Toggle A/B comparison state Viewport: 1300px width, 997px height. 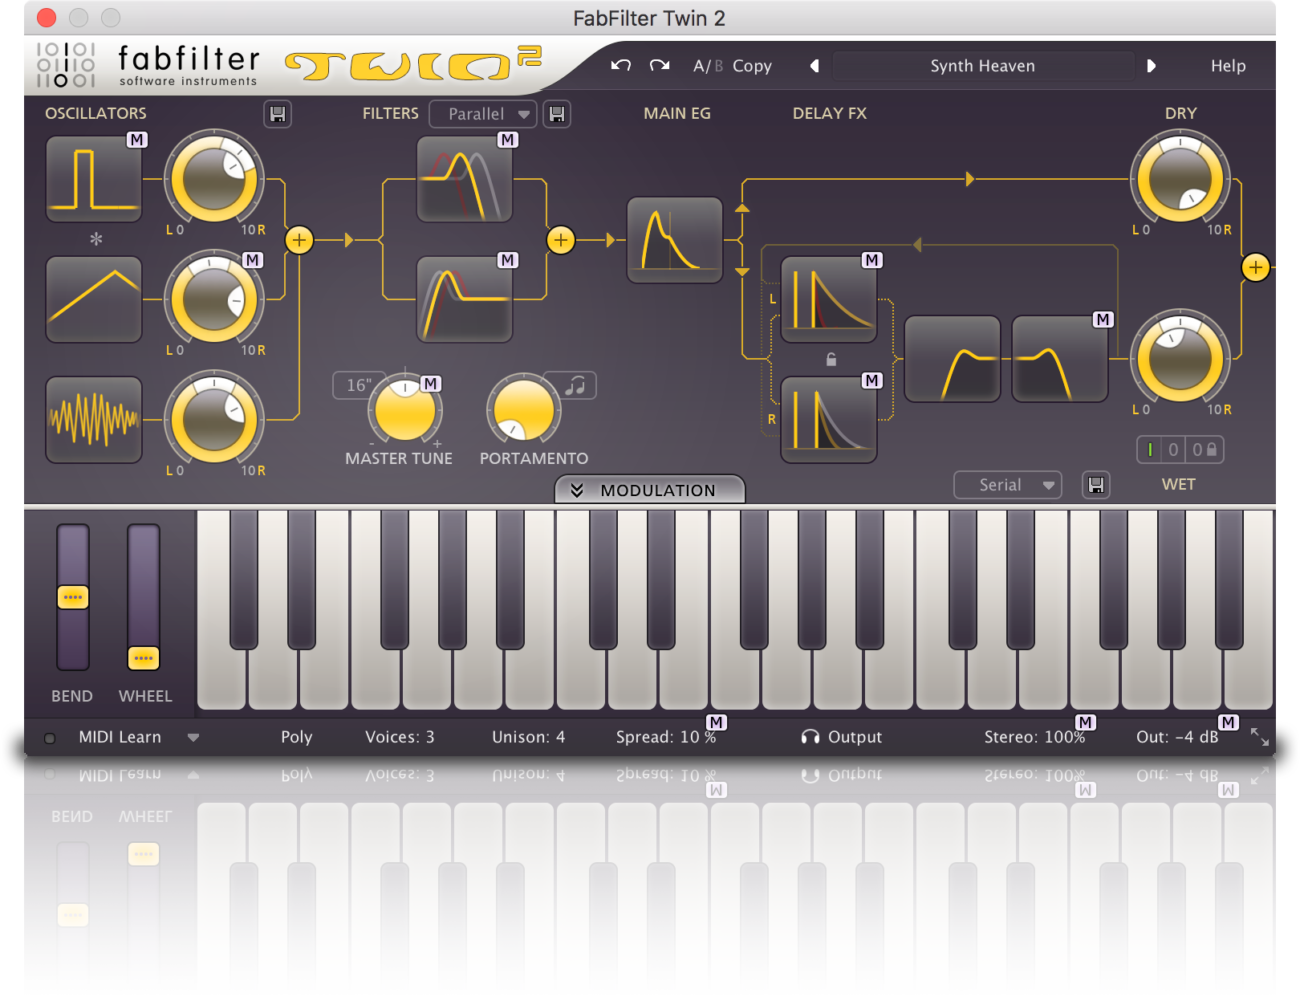point(708,66)
